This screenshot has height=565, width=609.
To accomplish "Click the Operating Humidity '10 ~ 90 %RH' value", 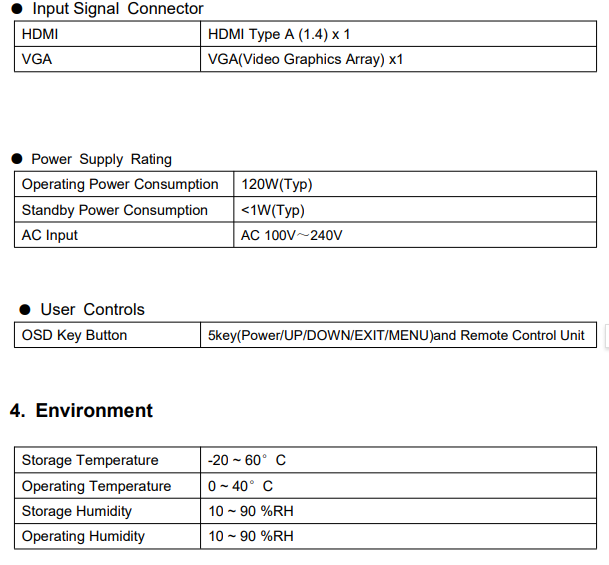I will 251,536.
